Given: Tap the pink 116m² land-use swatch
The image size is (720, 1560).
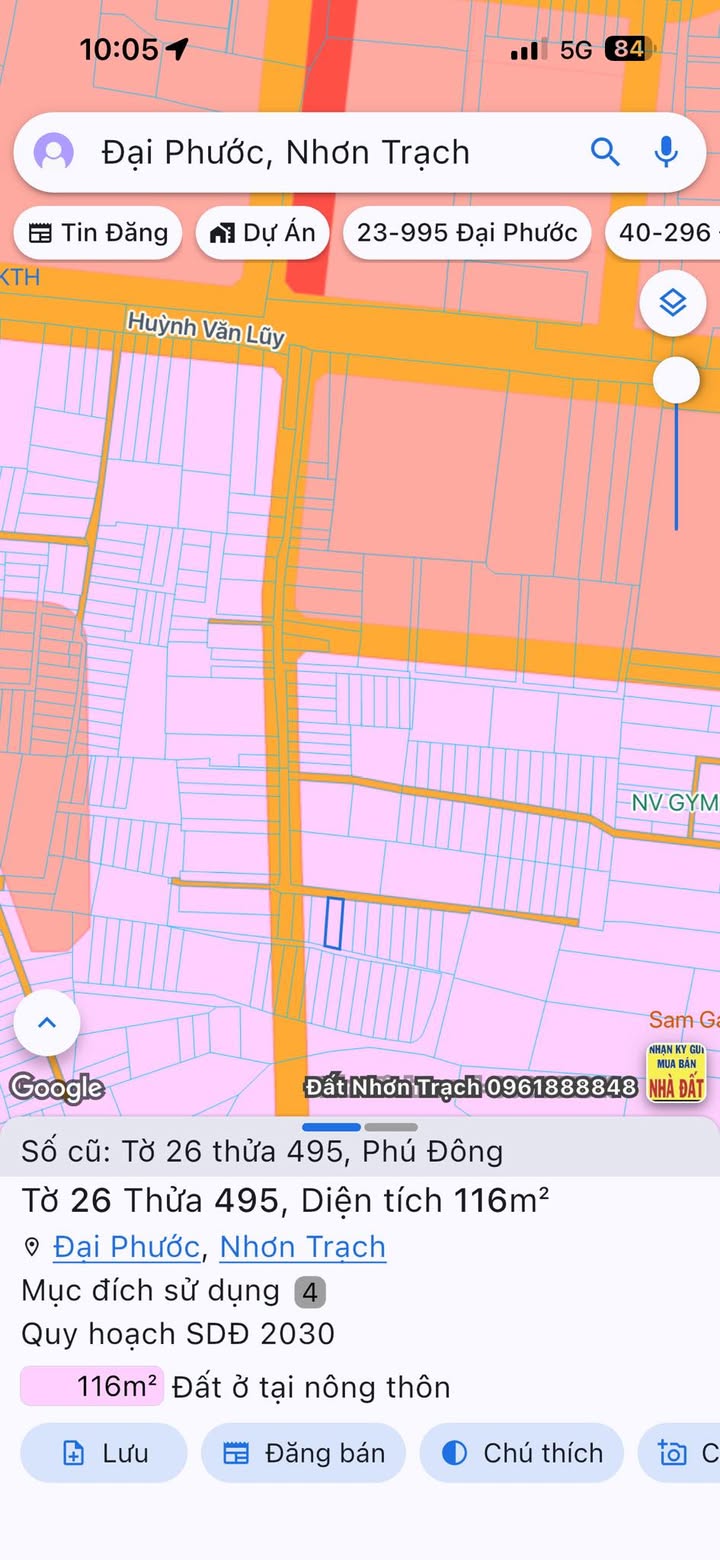Looking at the screenshot, I should [x=92, y=1387].
